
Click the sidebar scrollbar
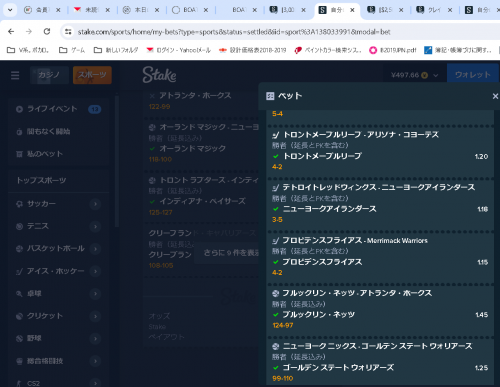point(117,162)
